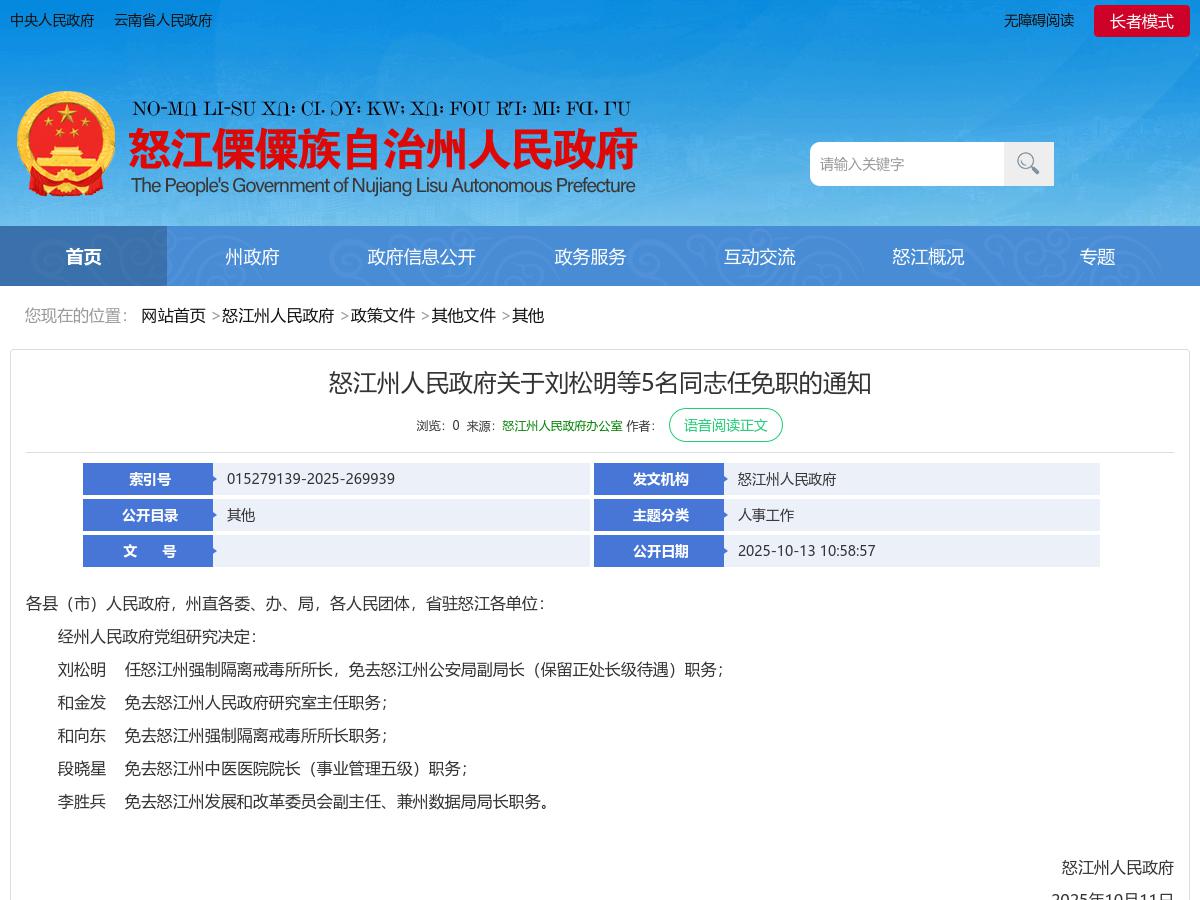The width and height of the screenshot is (1200, 900).
Task: Open the 互动交流 interaction menu
Action: (x=759, y=256)
